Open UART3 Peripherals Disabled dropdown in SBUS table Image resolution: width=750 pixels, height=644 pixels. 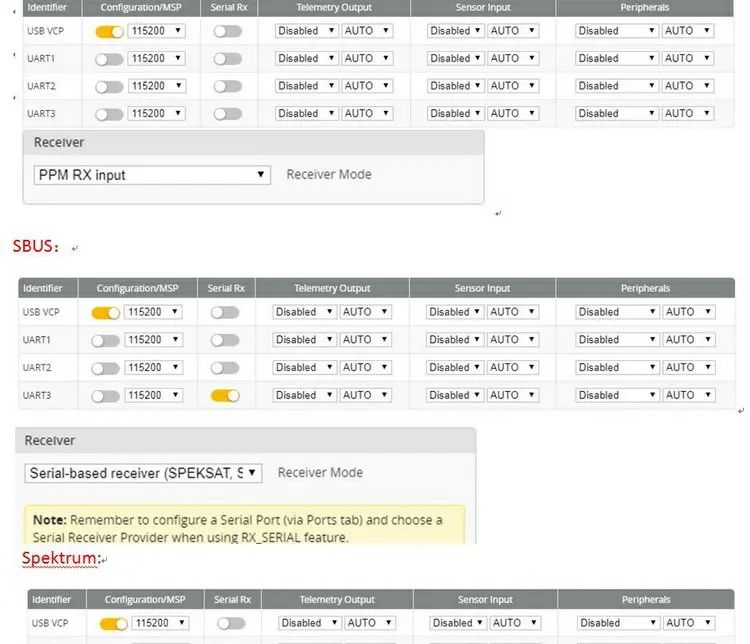pos(618,395)
